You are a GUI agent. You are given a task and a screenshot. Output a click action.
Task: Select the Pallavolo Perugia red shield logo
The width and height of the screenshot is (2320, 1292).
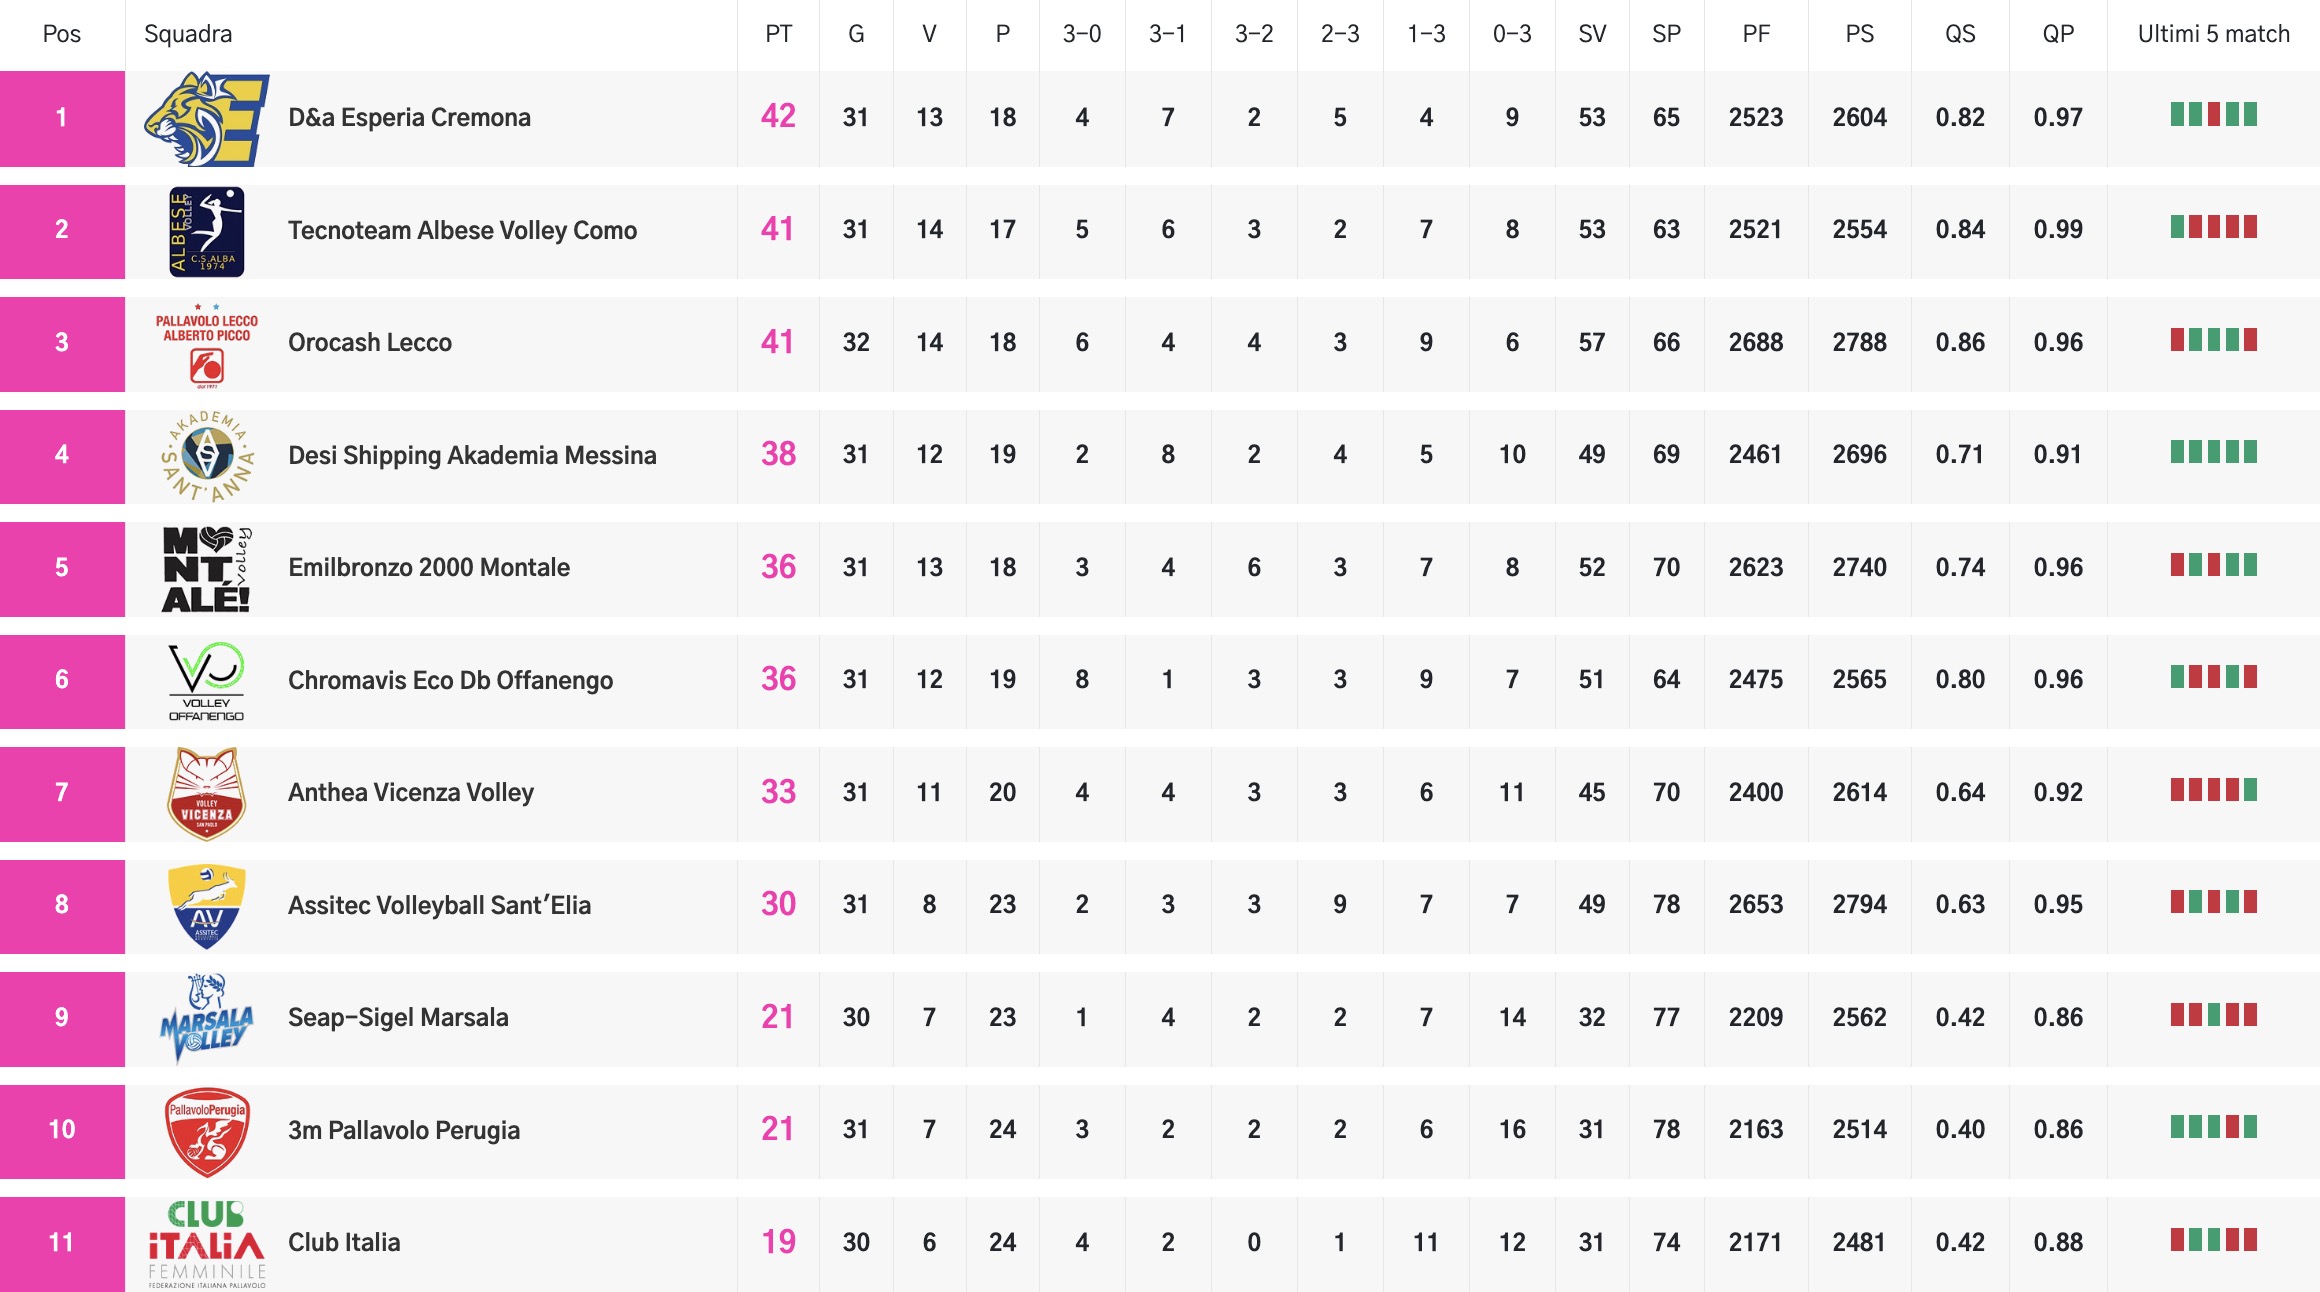(206, 1131)
